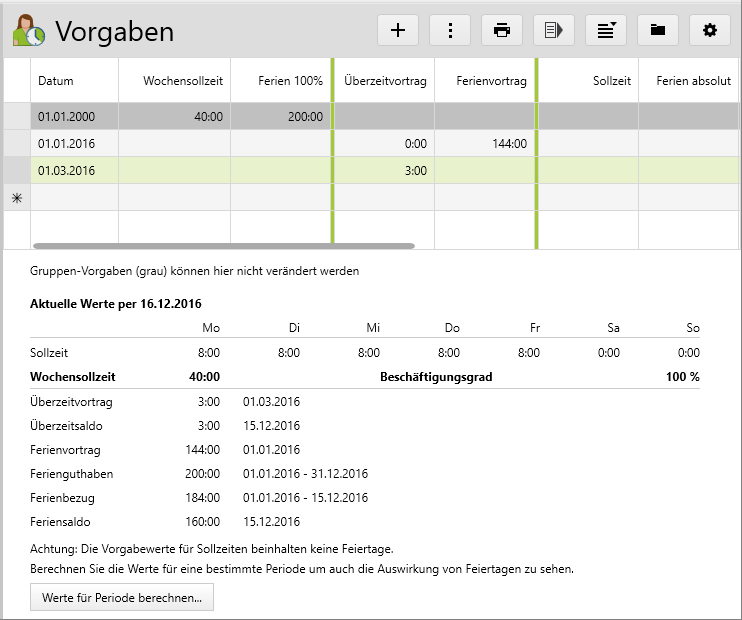
Task: Click the Vorgaben user clock icon
Action: [28, 31]
